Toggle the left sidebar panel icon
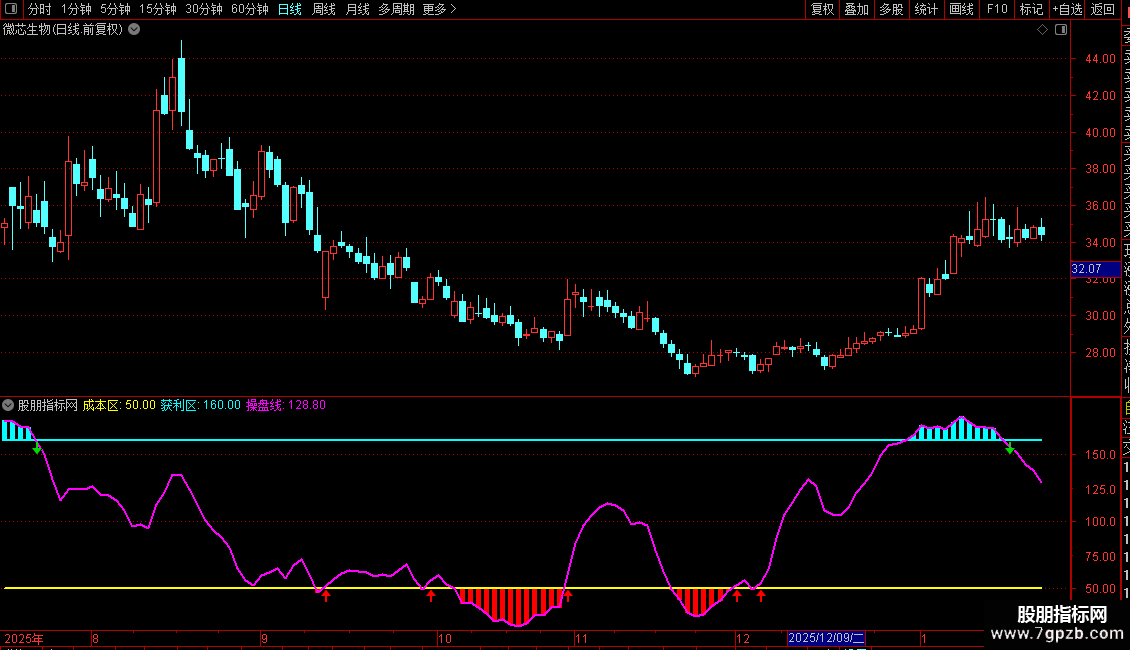 (x=12, y=9)
